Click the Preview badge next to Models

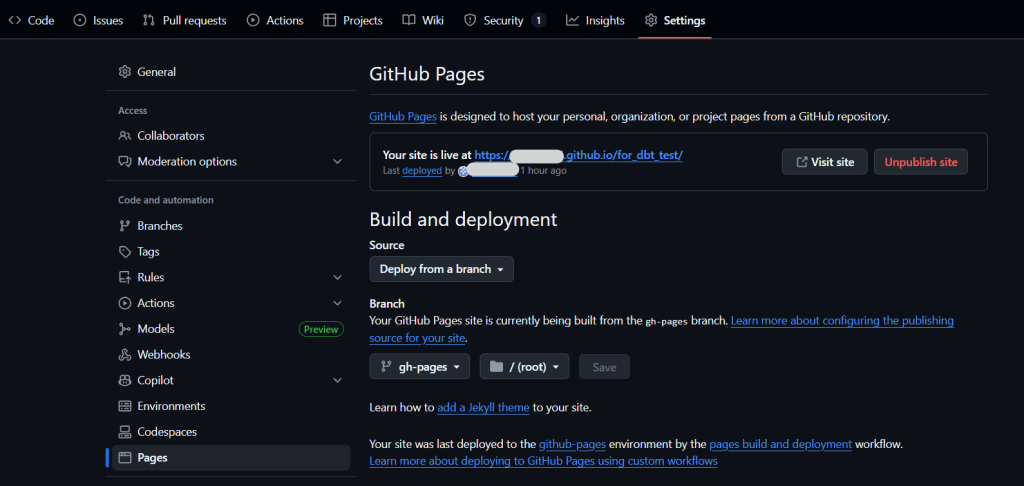[x=321, y=329]
